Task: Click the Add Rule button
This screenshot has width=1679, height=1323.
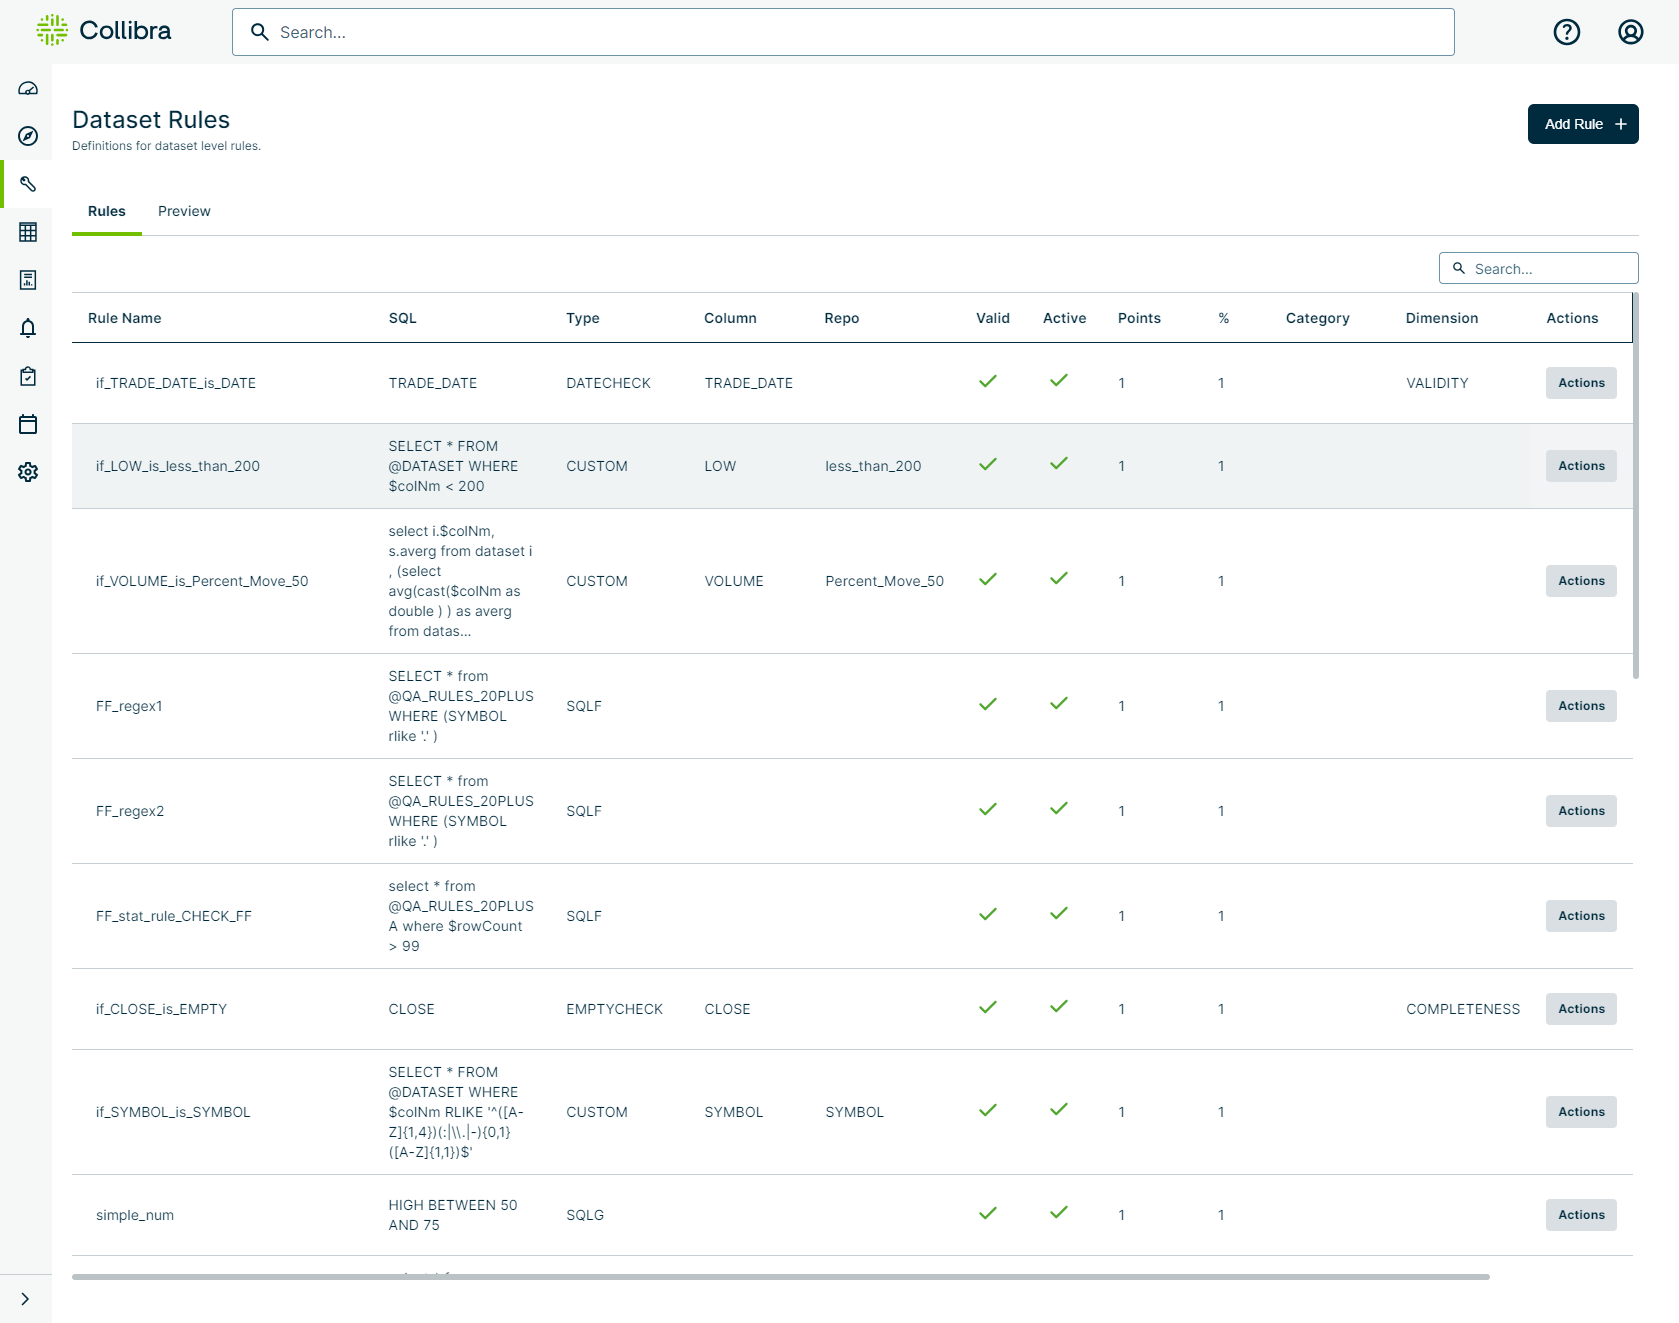Action: point(1582,124)
